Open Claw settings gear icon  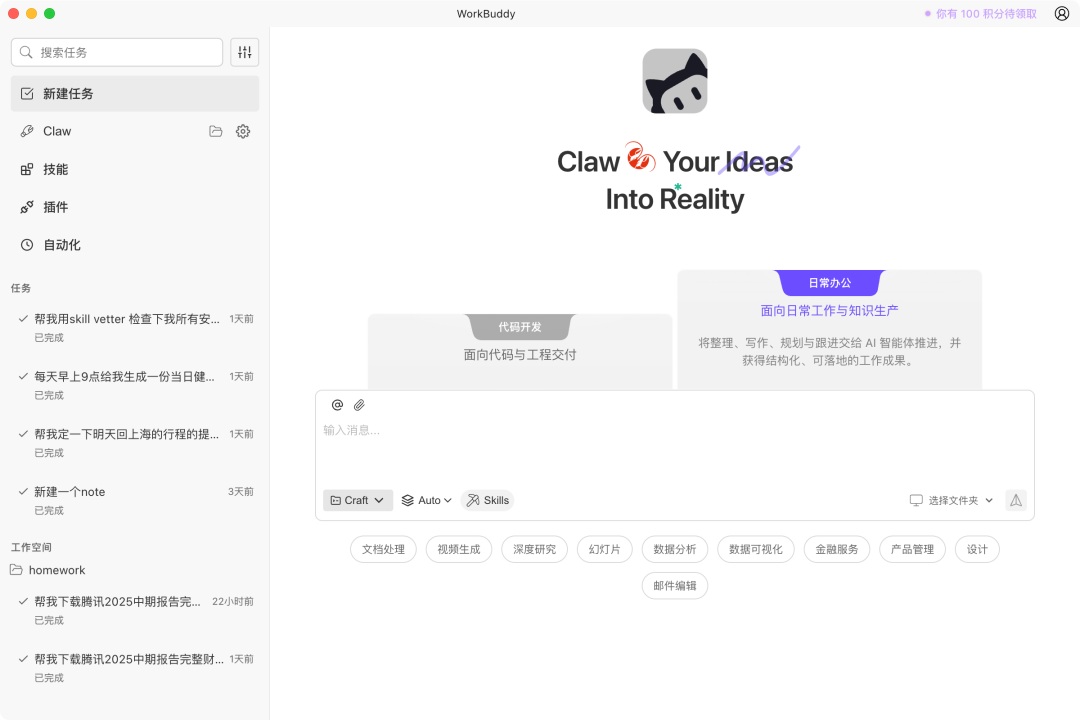tap(243, 131)
